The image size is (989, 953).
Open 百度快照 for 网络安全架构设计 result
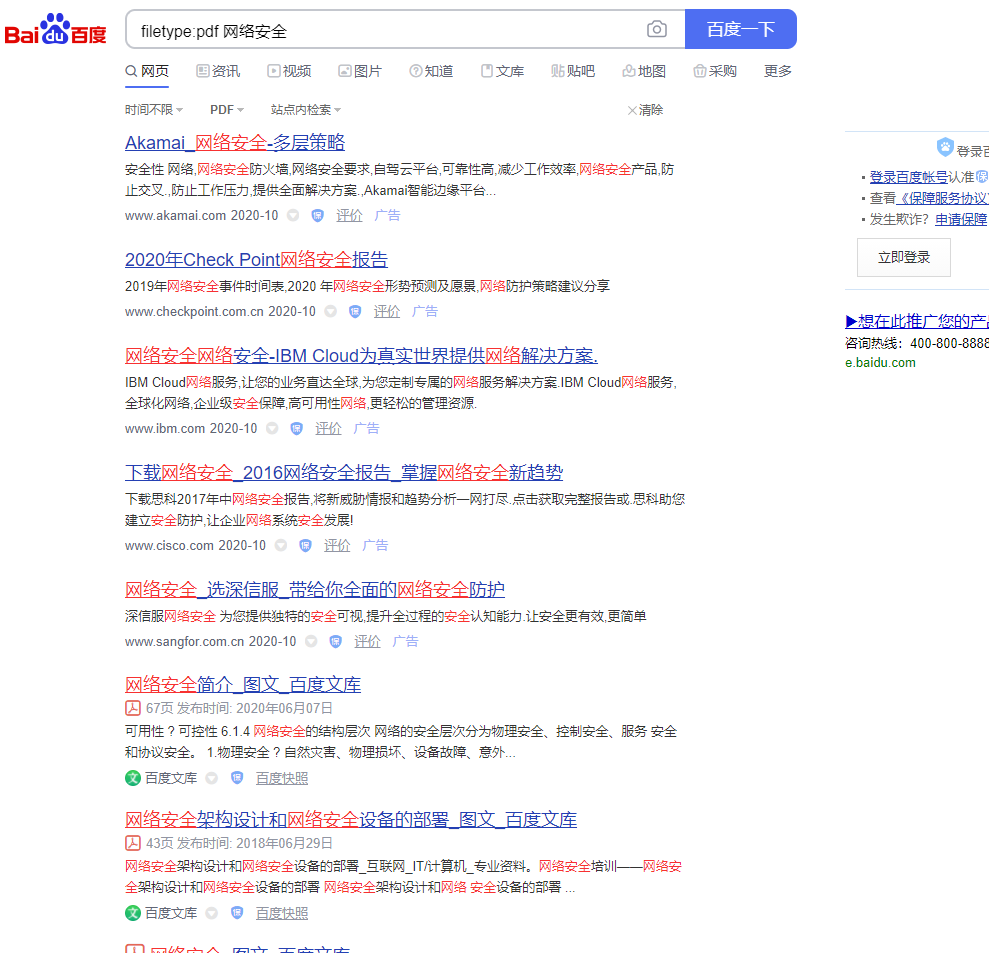pyautogui.click(x=282, y=913)
